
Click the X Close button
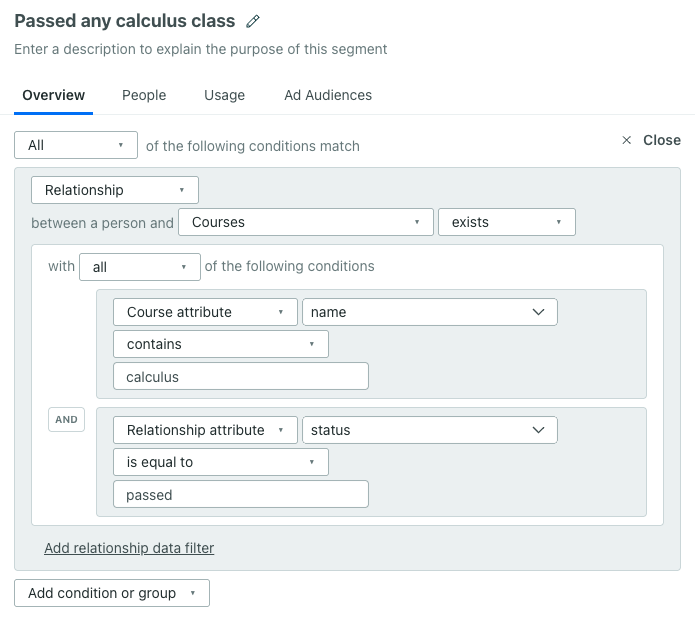click(x=651, y=140)
